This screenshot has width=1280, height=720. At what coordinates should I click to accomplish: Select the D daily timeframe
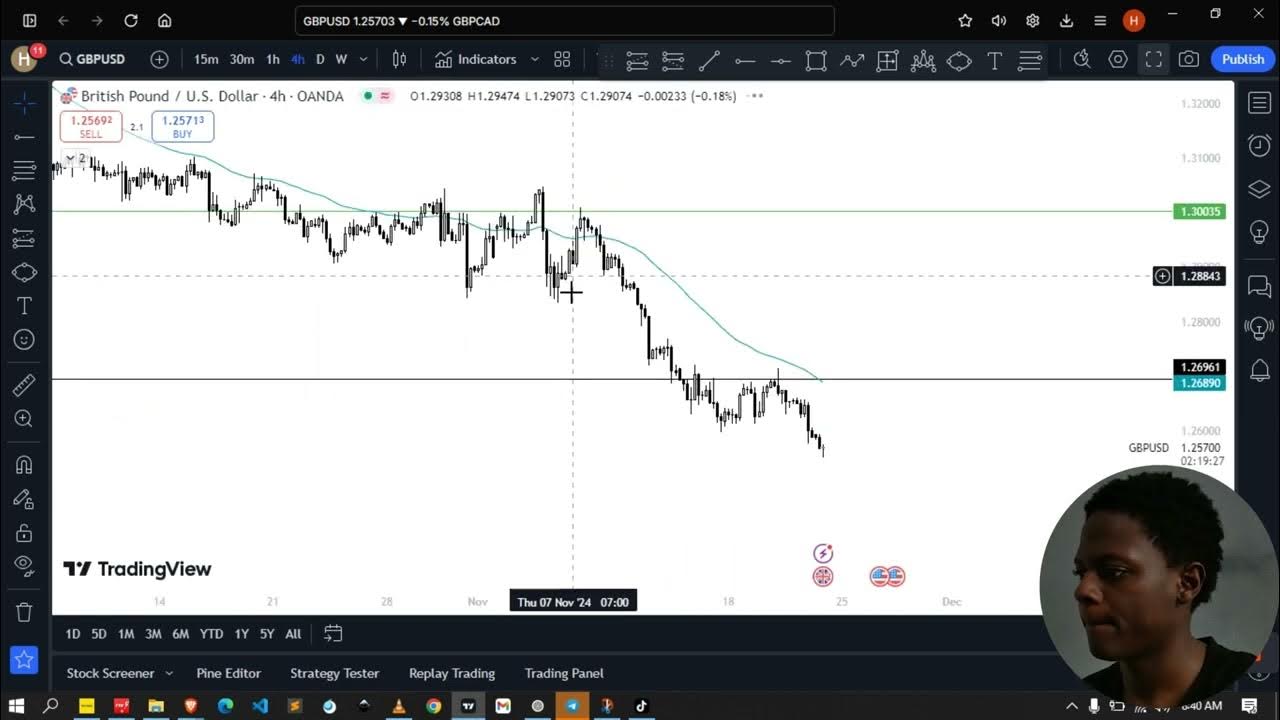click(x=320, y=59)
